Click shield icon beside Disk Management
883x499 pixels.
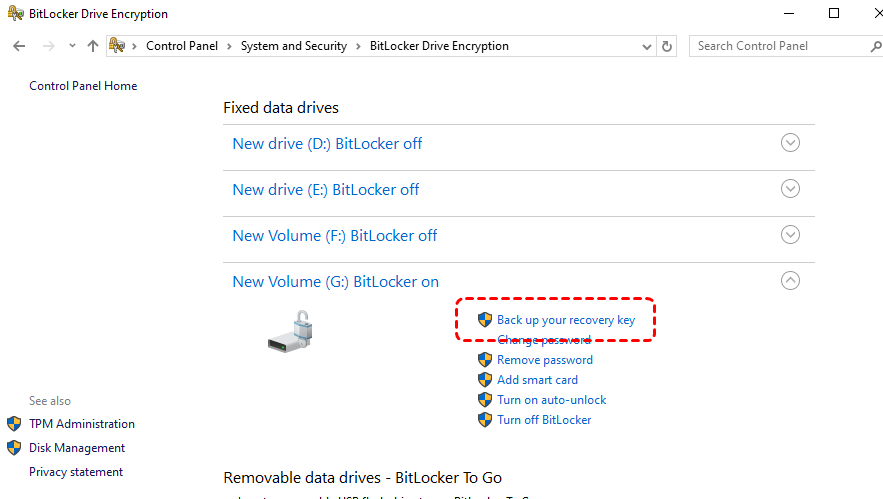click(14, 448)
